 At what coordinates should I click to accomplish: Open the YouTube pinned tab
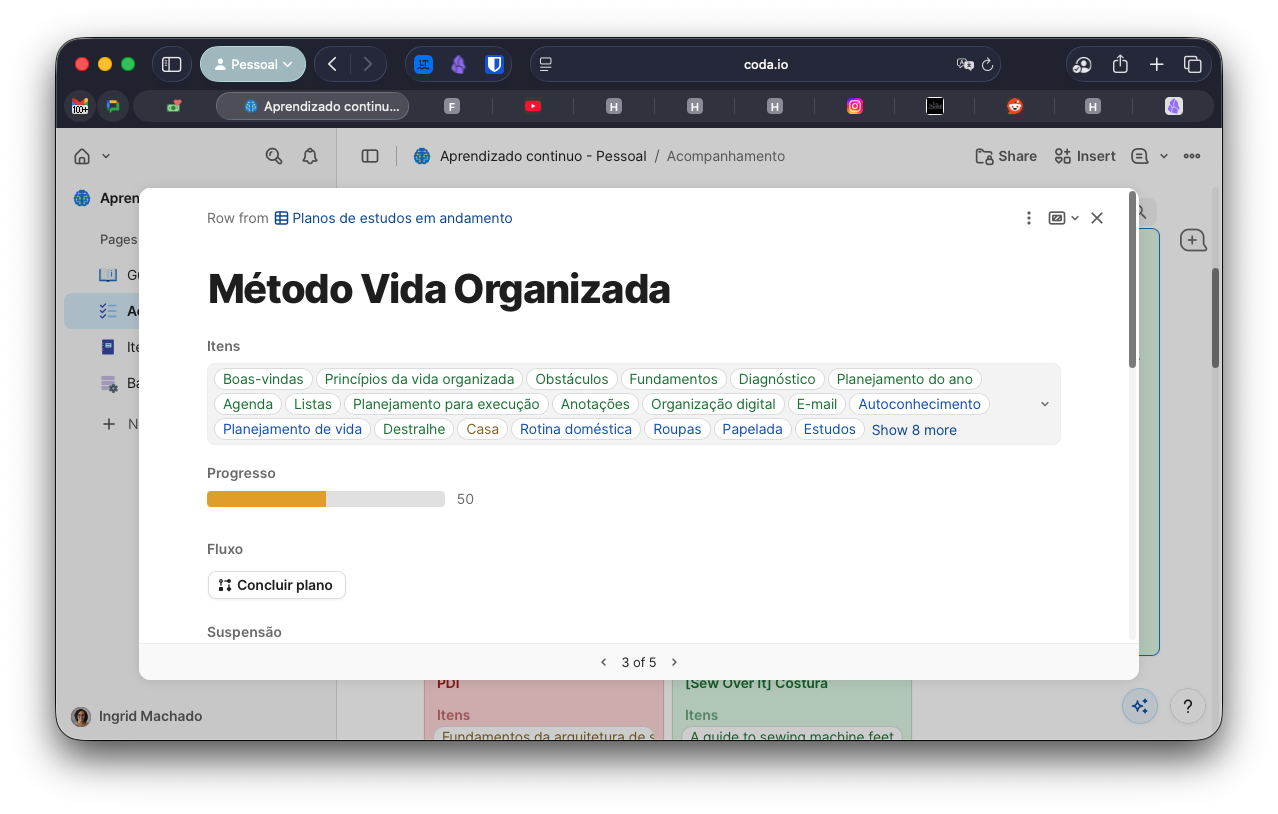[533, 106]
